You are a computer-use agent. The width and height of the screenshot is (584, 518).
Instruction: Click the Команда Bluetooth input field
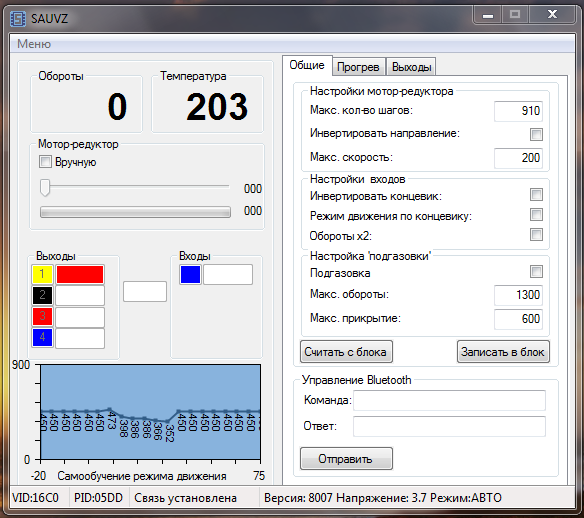tap(449, 400)
